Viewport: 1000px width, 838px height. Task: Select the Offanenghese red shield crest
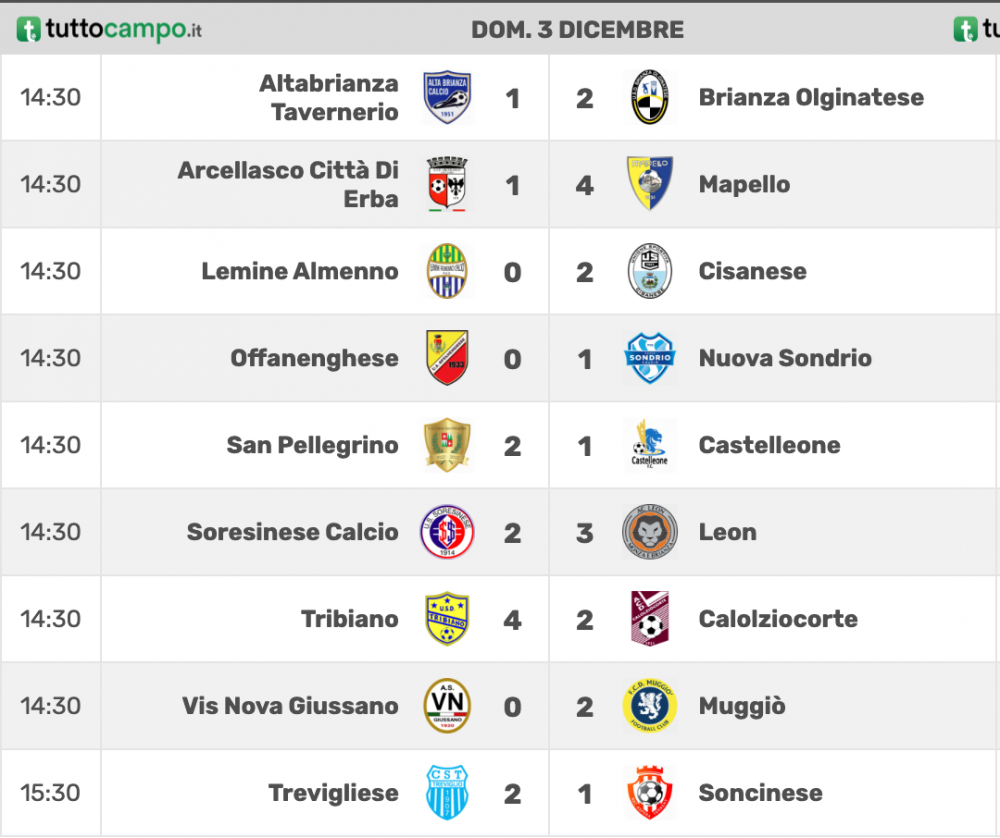click(x=447, y=358)
